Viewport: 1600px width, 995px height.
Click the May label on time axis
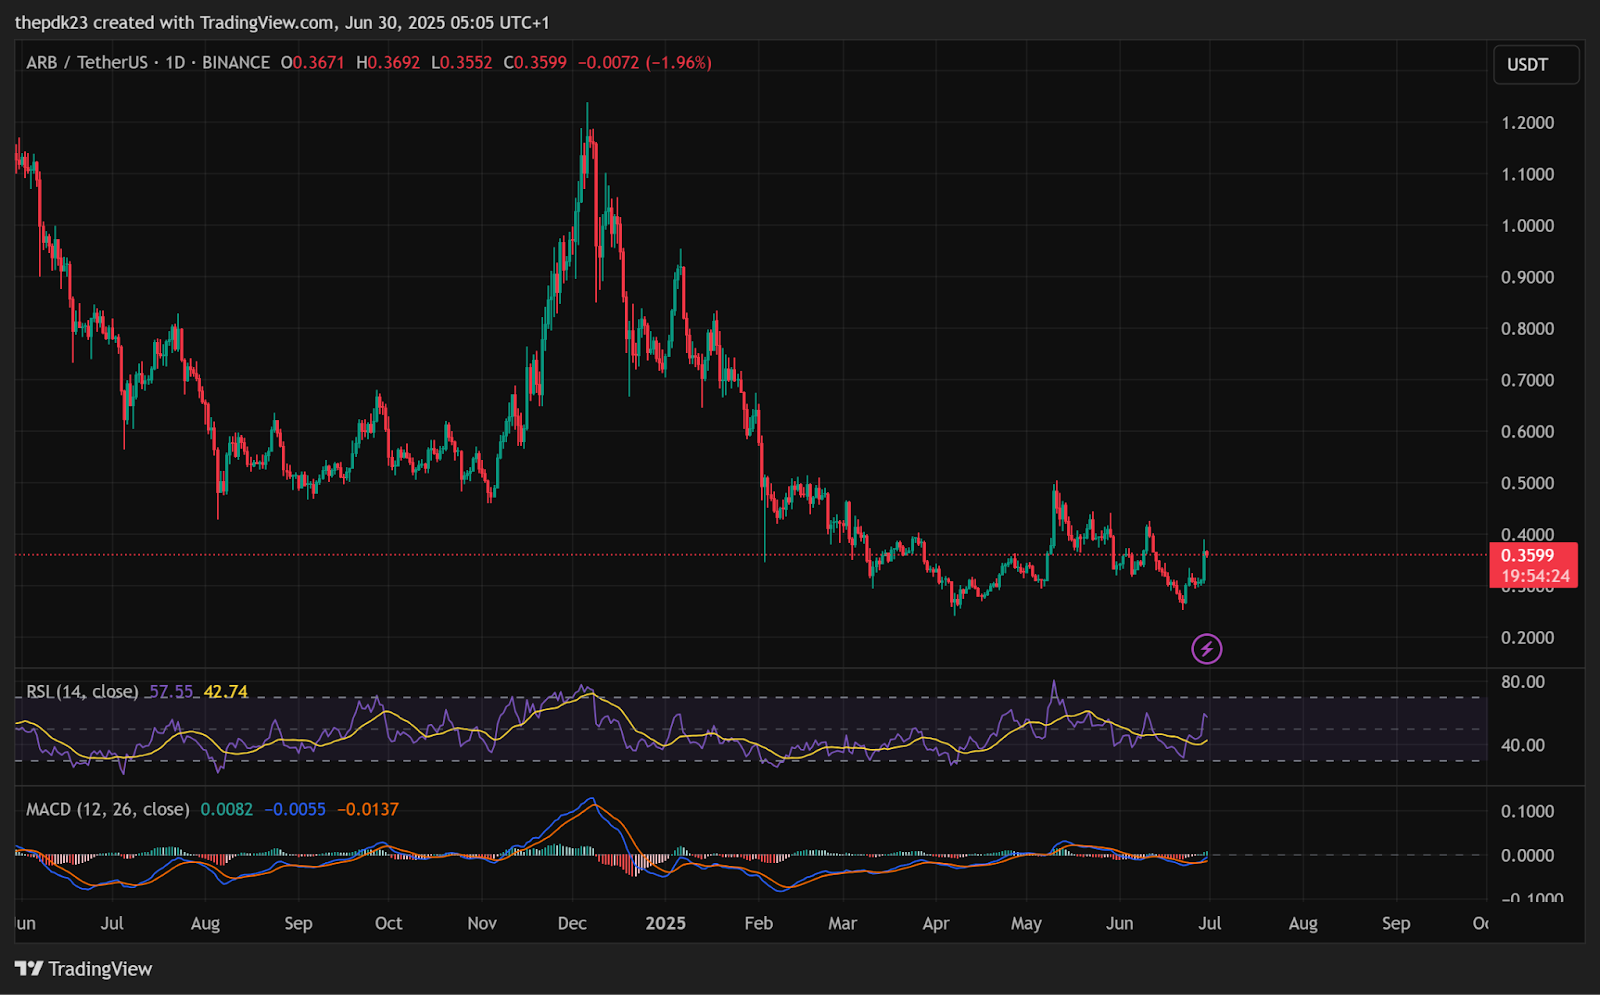[1026, 923]
